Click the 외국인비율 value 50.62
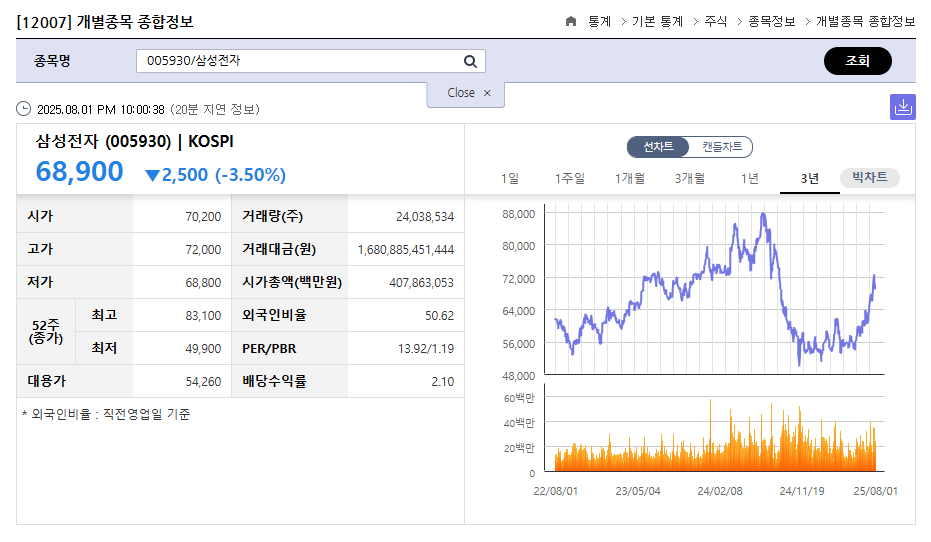 439,316
